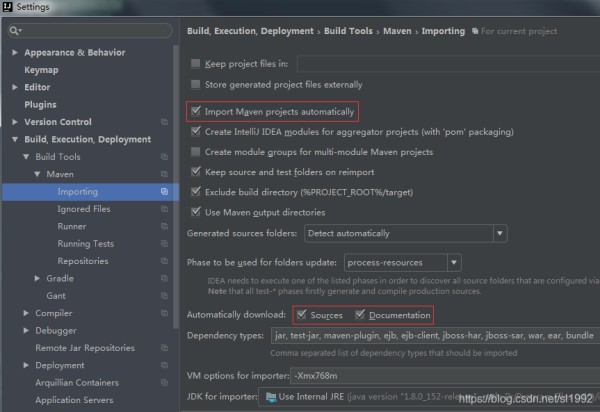Click the project-level icon beside Gradle

(164, 278)
